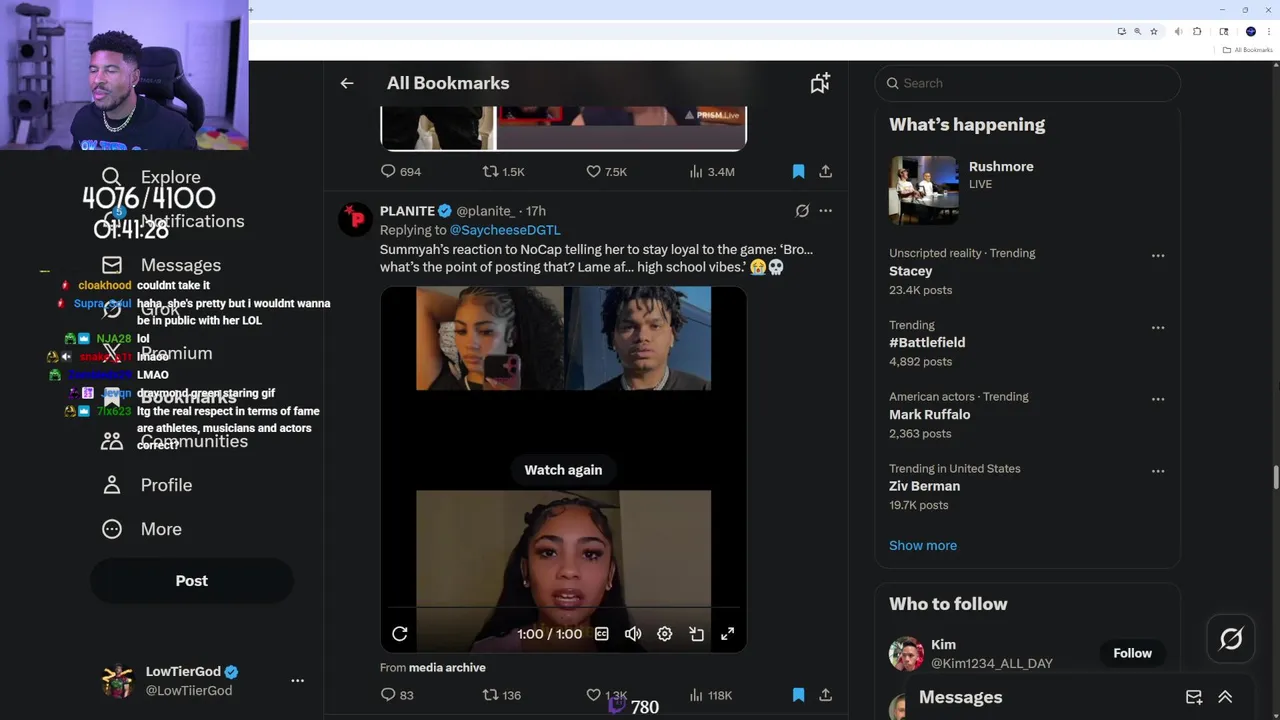1280x720 pixels.
Task: Click Watch again on the video
Action: click(x=563, y=470)
